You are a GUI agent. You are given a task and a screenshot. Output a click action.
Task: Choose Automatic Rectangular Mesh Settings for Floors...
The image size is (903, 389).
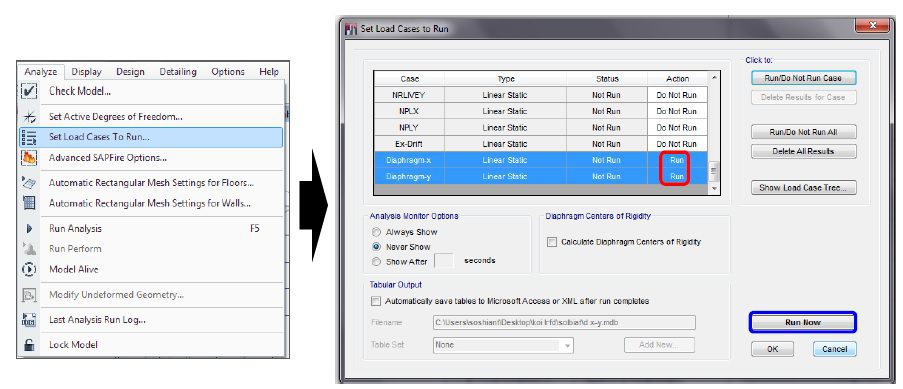151,183
